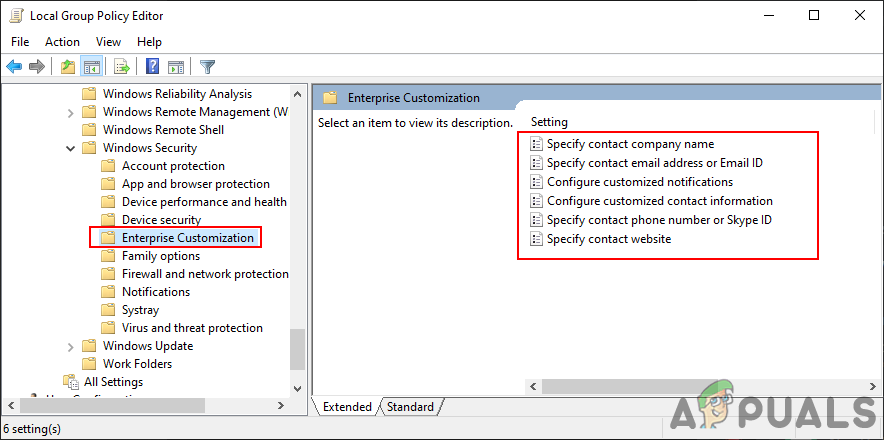Toggle the show/hide console tree button
The image size is (884, 440).
pyautogui.click(x=91, y=67)
